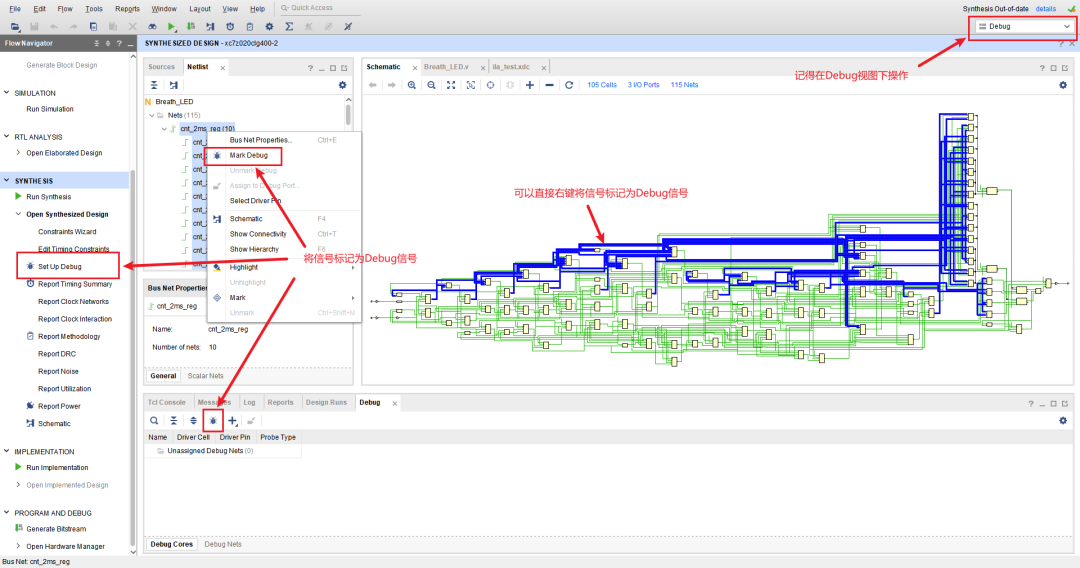Collapse the Nets (115) tree node
The width and height of the screenshot is (1080, 568).
[x=152, y=115]
